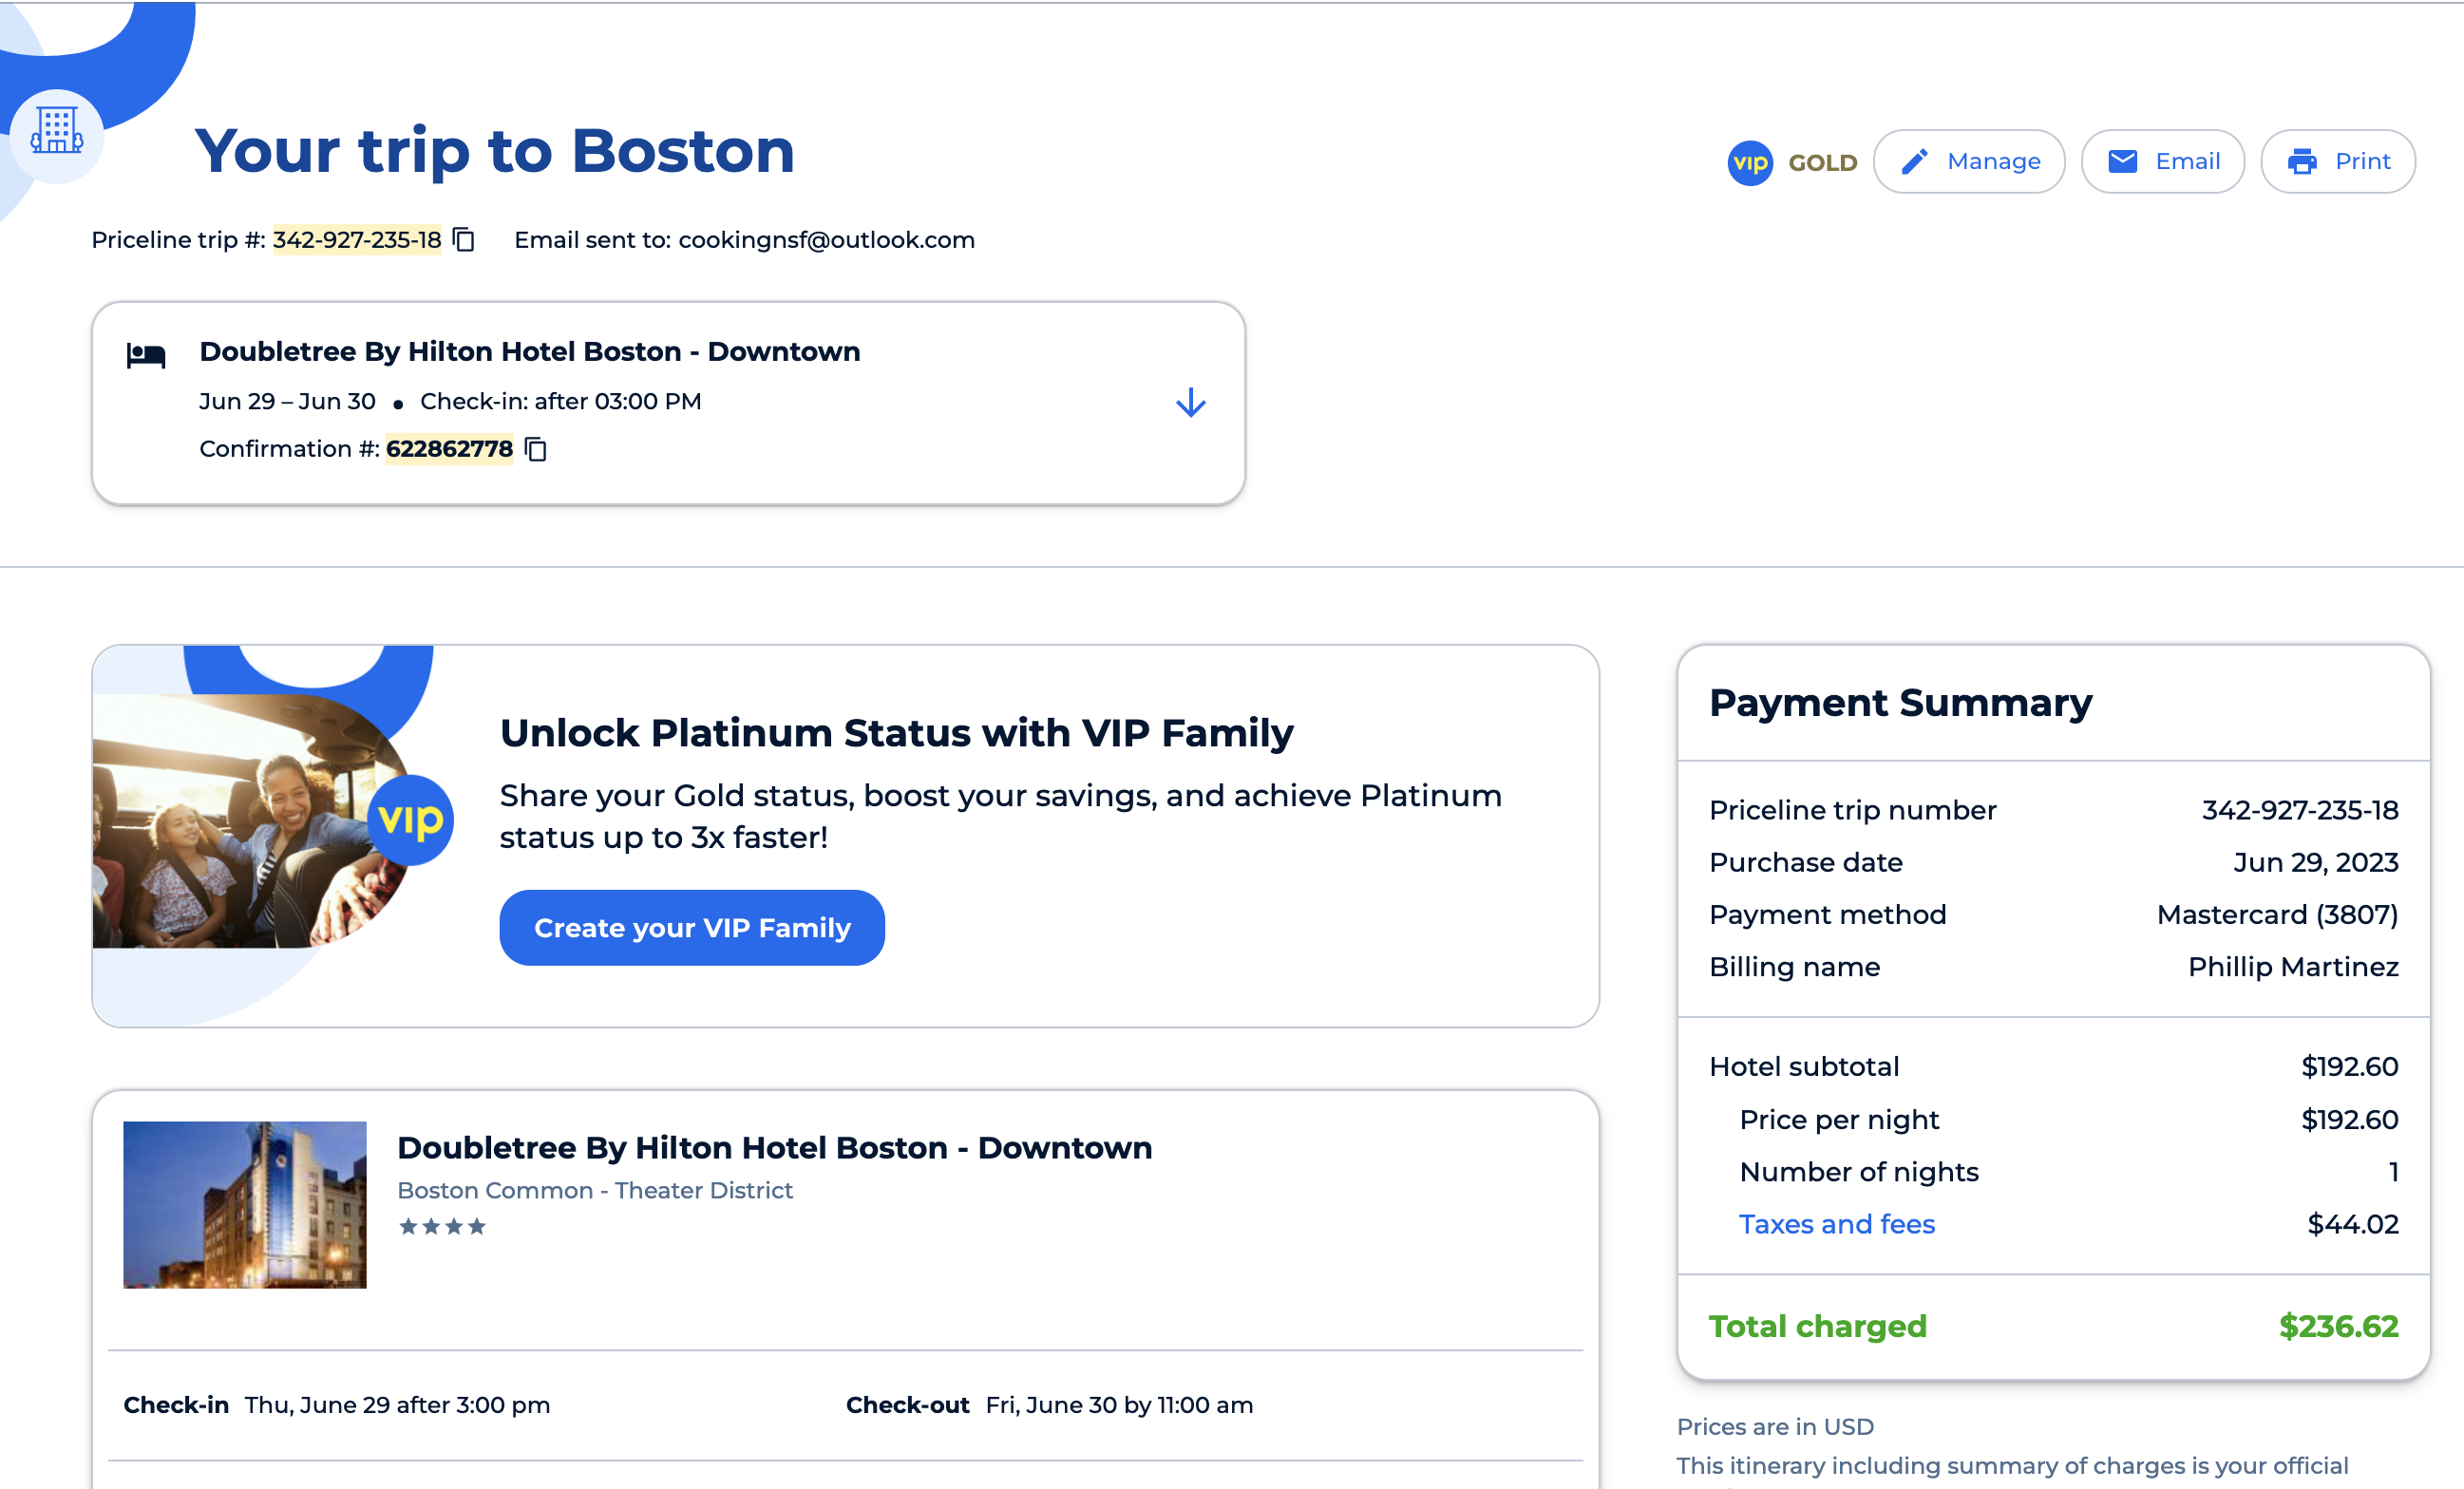Click the Print button label
Image resolution: width=2464 pixels, height=1489 pixels.
point(2362,162)
